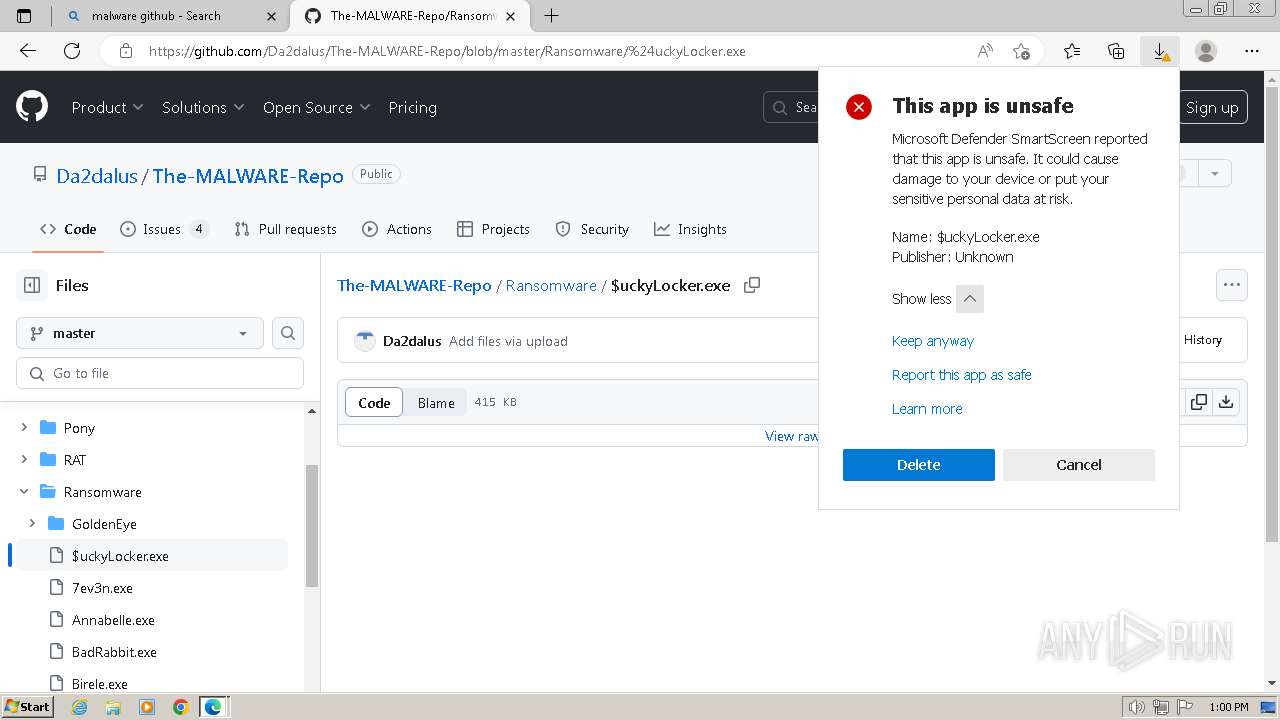Open the tab actions menu icon

[x=24, y=15]
